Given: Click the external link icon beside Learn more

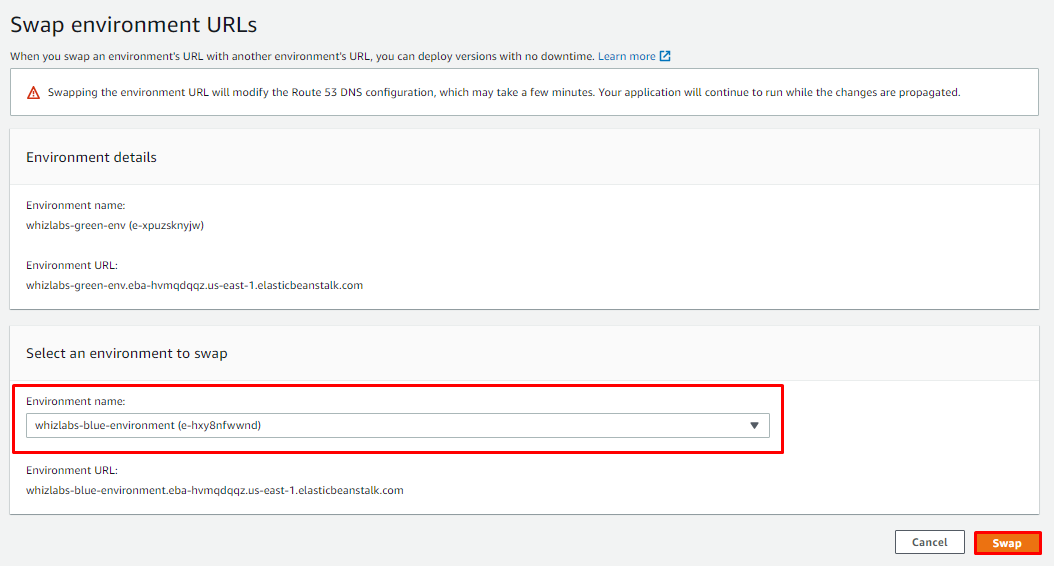Looking at the screenshot, I should point(665,56).
